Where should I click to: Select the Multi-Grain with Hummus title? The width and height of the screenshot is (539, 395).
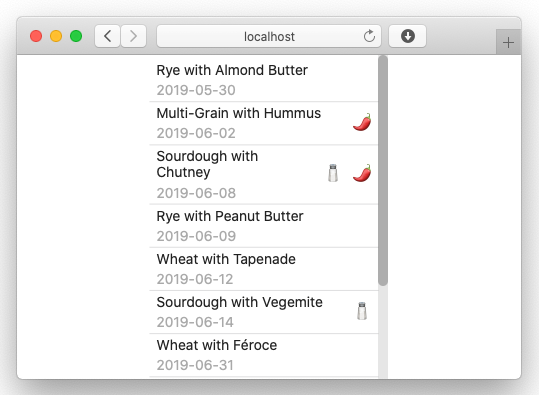pos(239,113)
